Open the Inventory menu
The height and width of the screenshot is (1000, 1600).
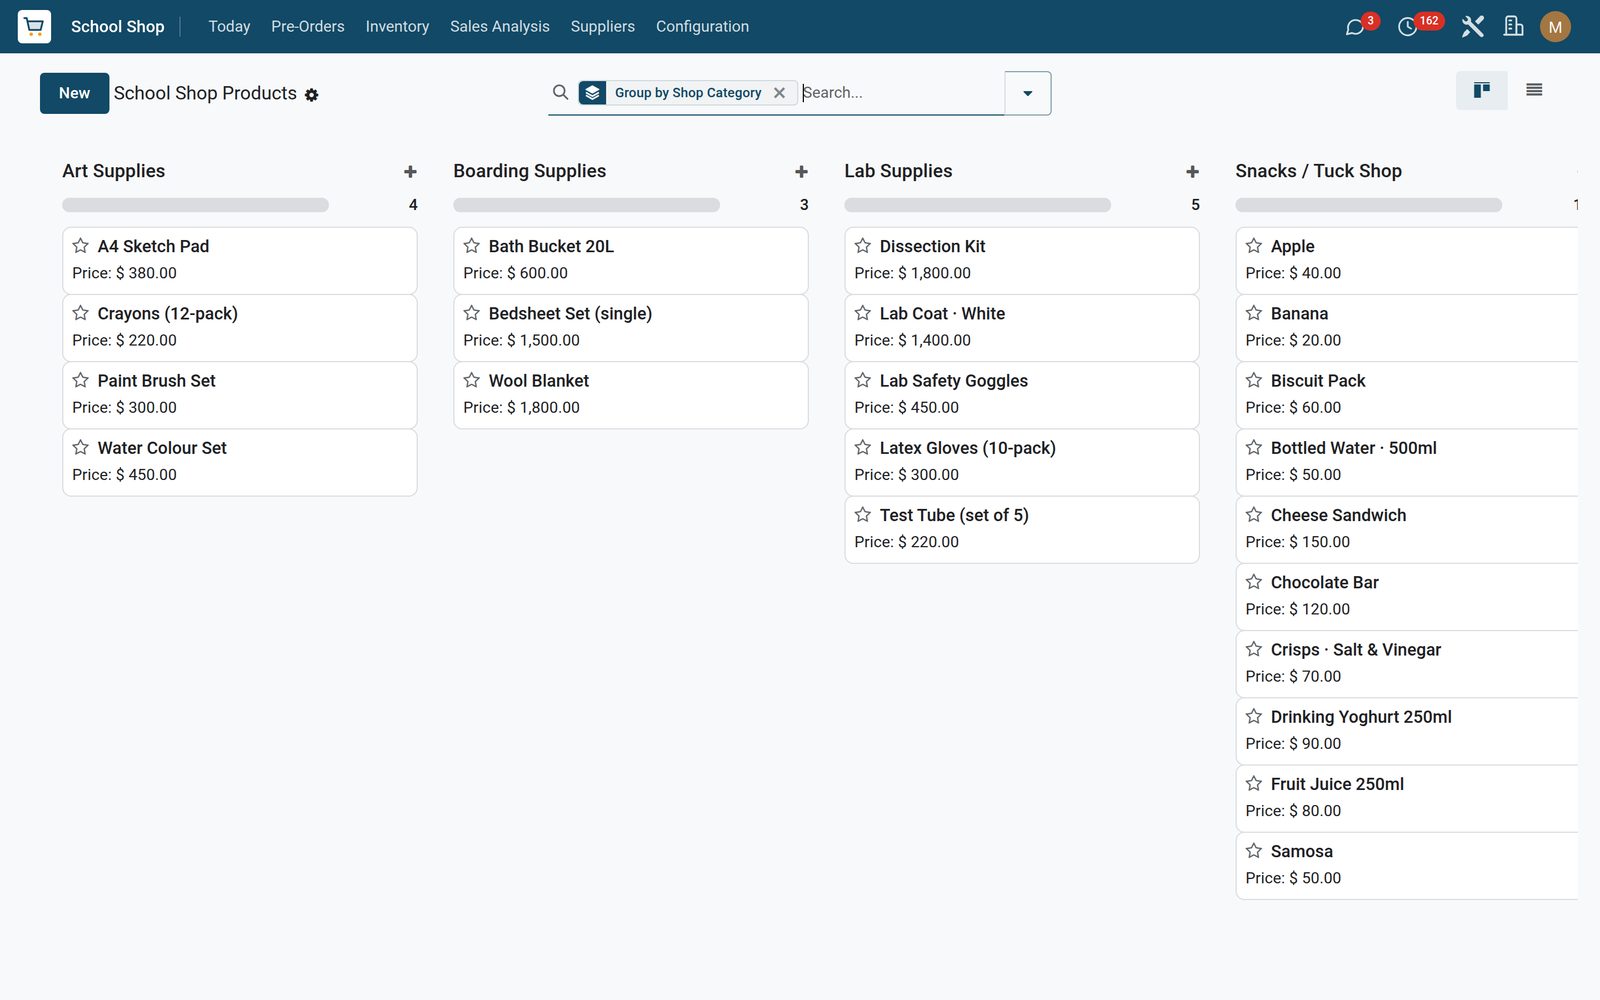click(x=397, y=26)
